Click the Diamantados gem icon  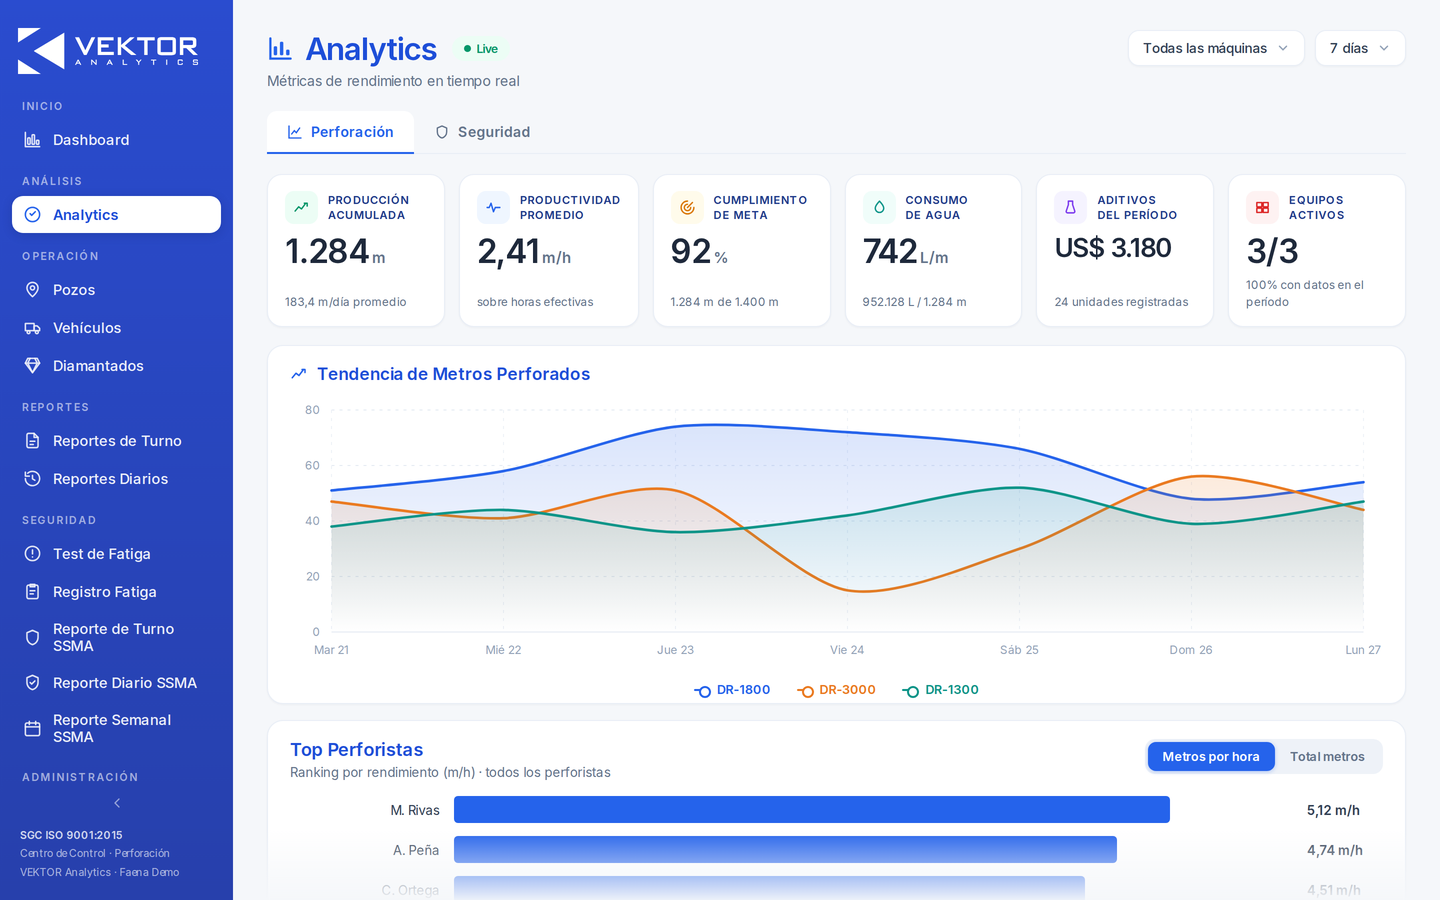click(32, 366)
